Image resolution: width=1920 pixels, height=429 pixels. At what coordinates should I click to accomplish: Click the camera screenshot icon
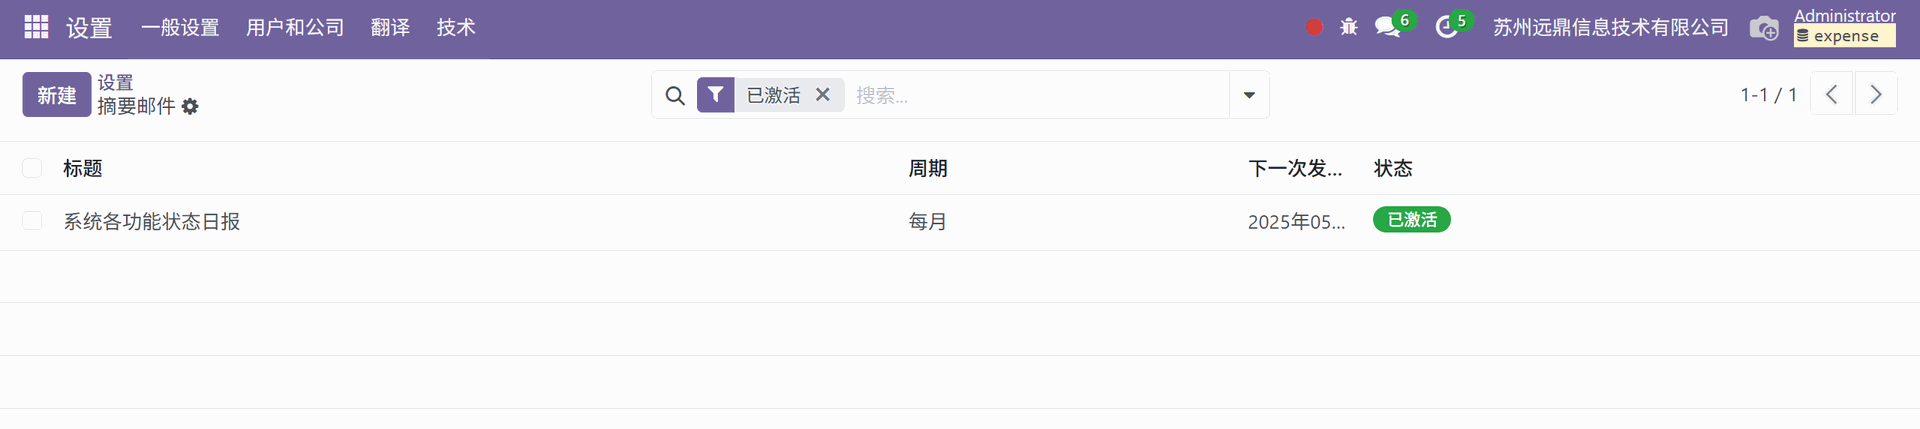(1763, 28)
